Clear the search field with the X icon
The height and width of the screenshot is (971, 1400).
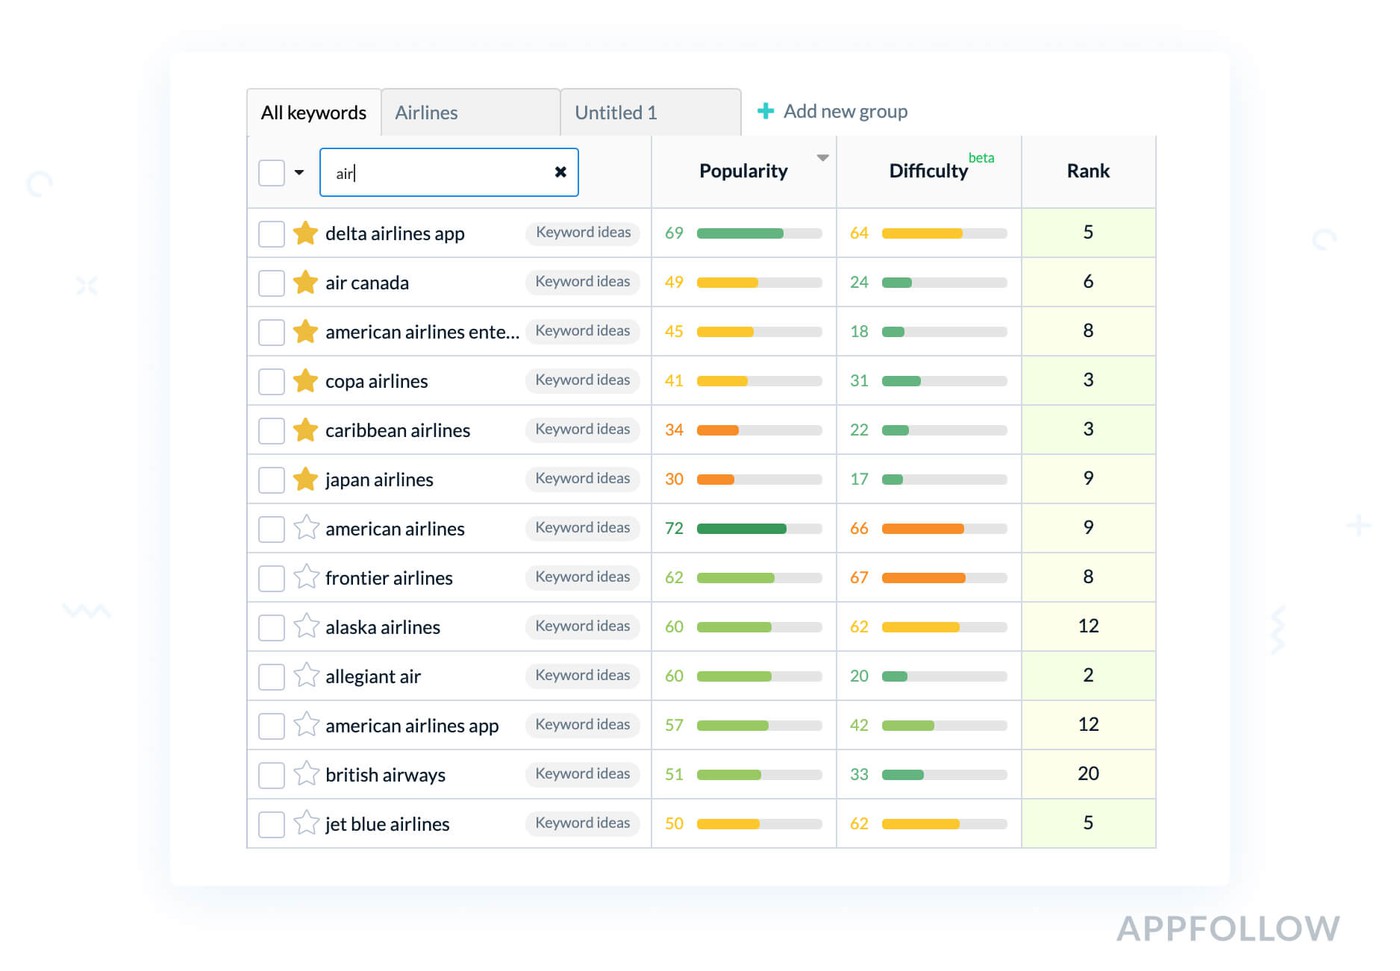(x=560, y=172)
